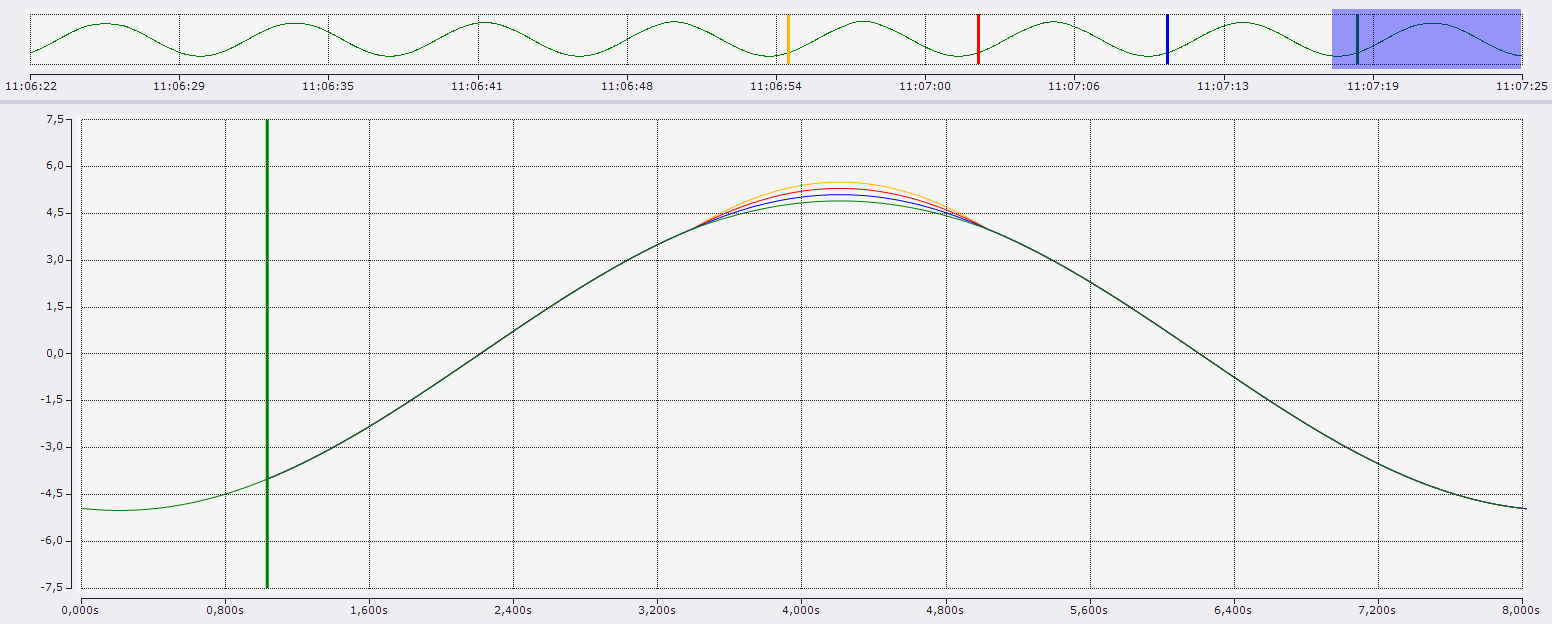The height and width of the screenshot is (624, 1552).
Task: Click the 6,0 y-axis label
Action: pyautogui.click(x=56, y=166)
